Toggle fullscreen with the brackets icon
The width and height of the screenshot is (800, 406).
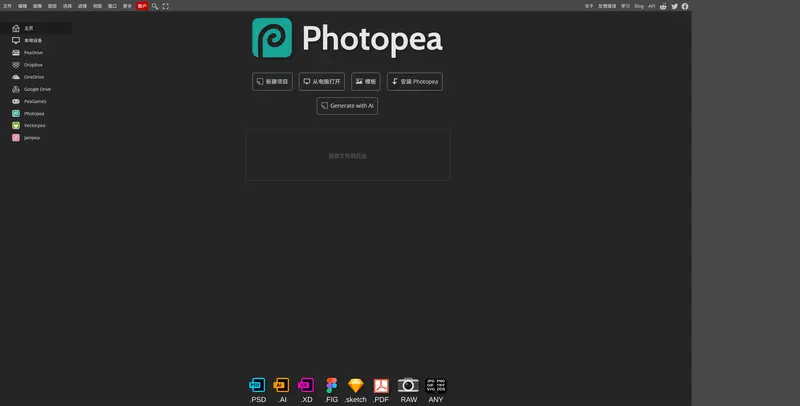point(165,6)
